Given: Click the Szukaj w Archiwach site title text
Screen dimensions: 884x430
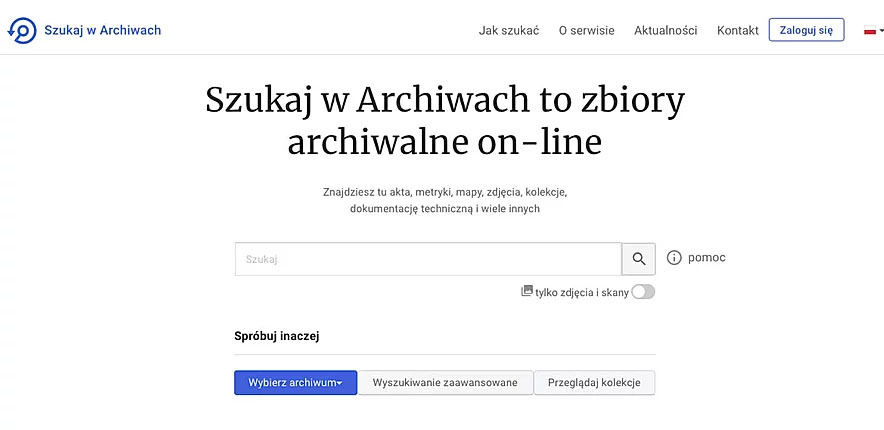Looking at the screenshot, I should (x=103, y=30).
